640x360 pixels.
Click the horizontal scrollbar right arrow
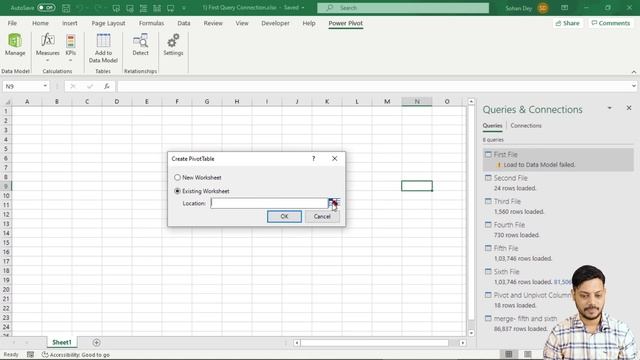462,343
